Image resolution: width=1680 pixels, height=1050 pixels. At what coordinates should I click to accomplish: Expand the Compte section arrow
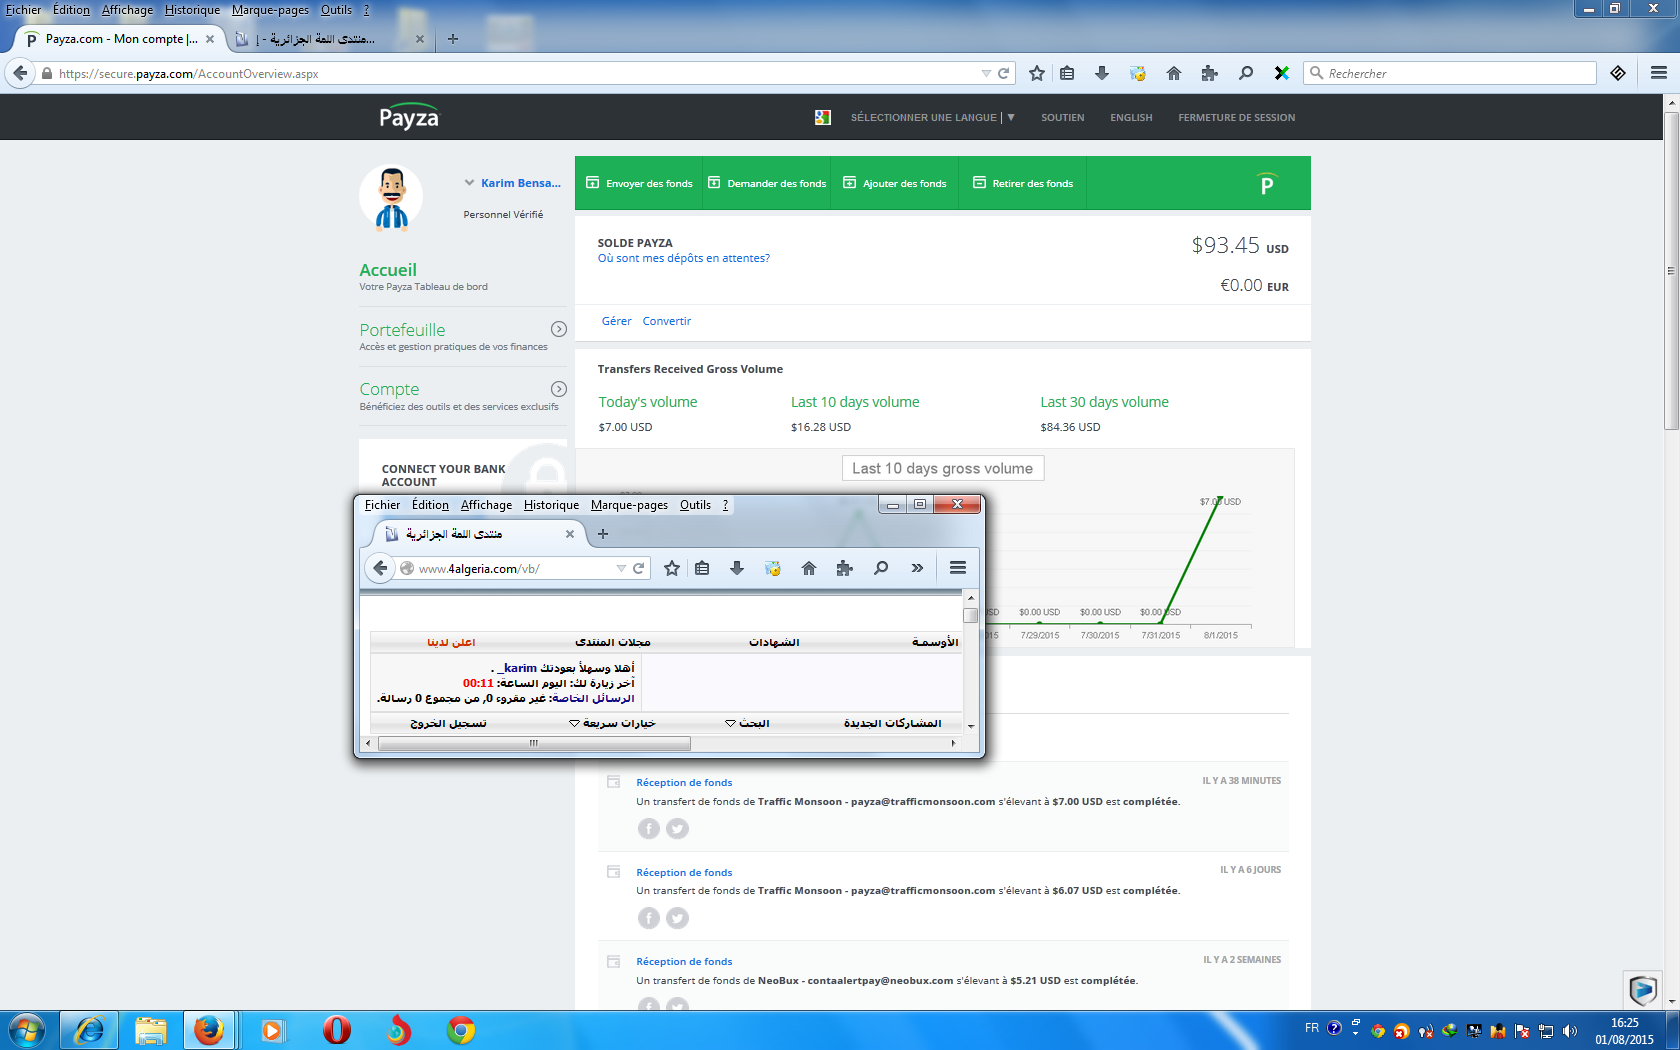(559, 389)
